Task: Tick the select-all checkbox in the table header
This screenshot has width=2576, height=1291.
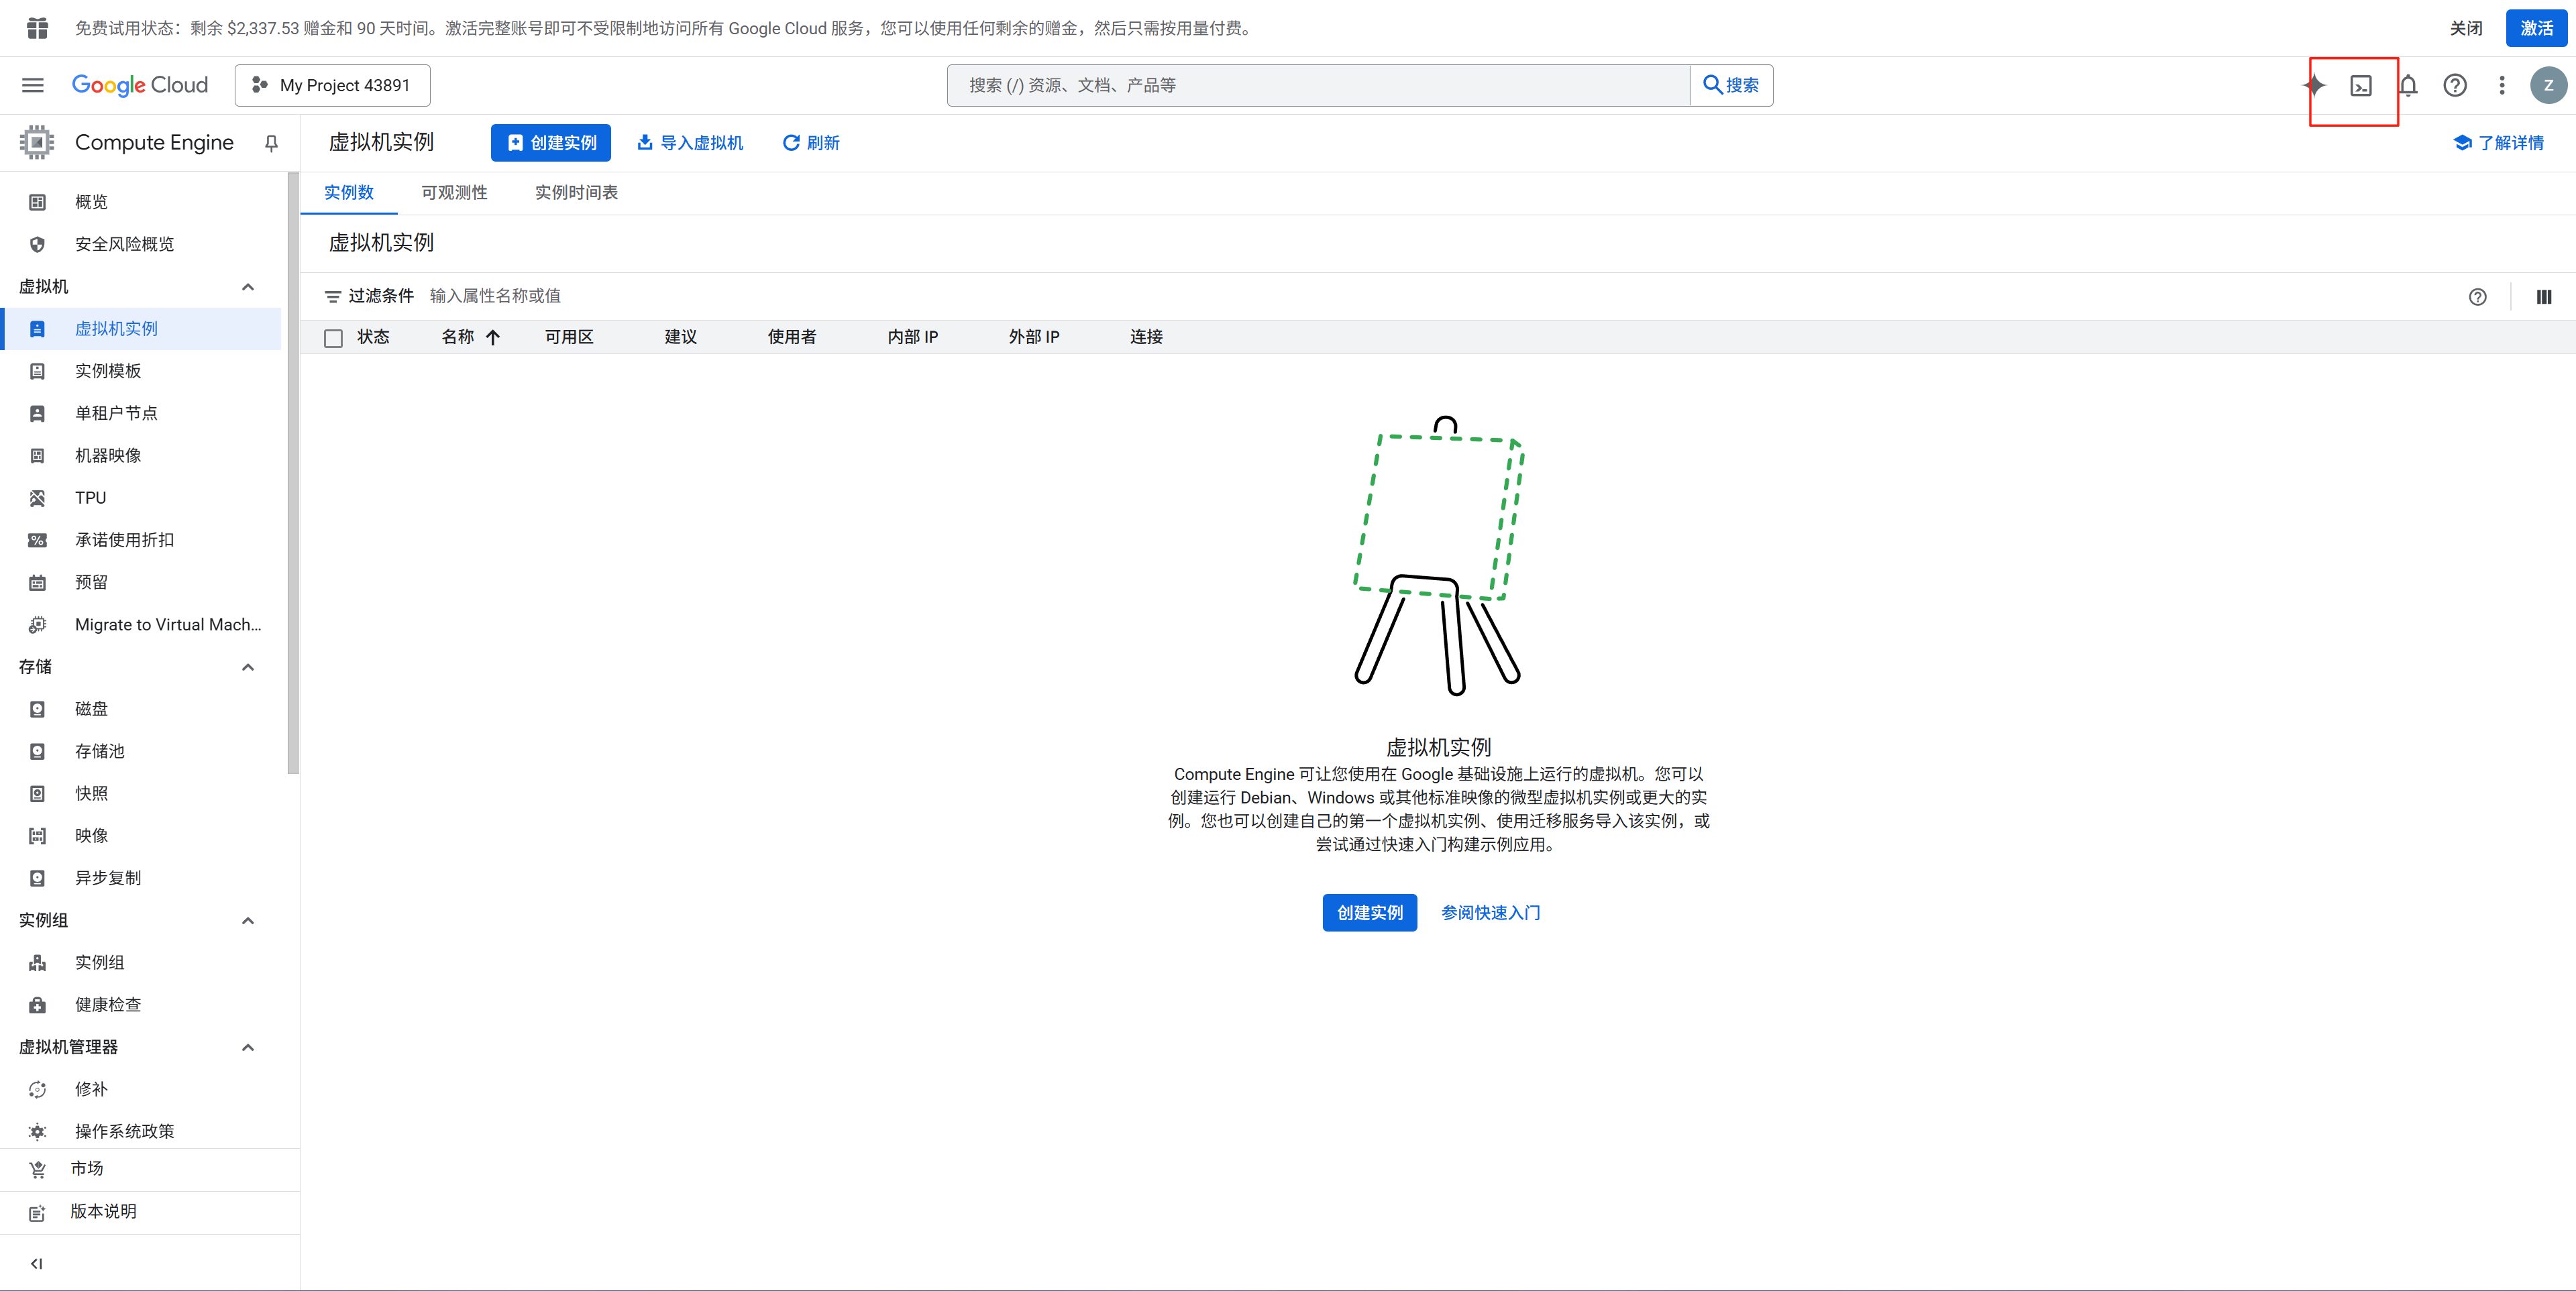Action: 333,338
